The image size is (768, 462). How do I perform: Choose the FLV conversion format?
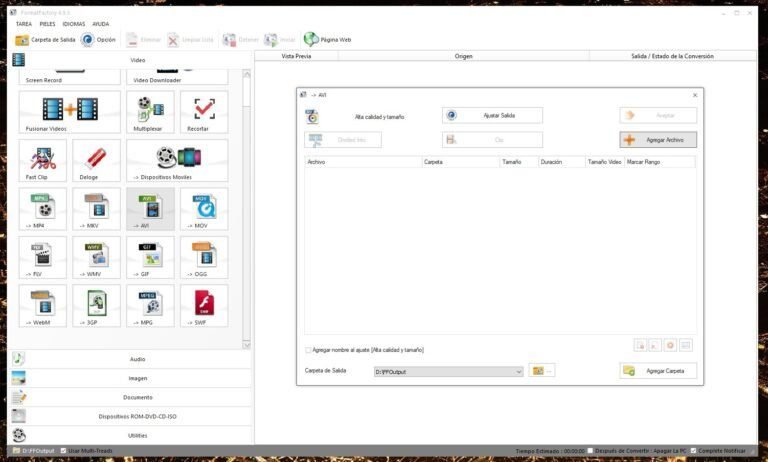coord(43,257)
